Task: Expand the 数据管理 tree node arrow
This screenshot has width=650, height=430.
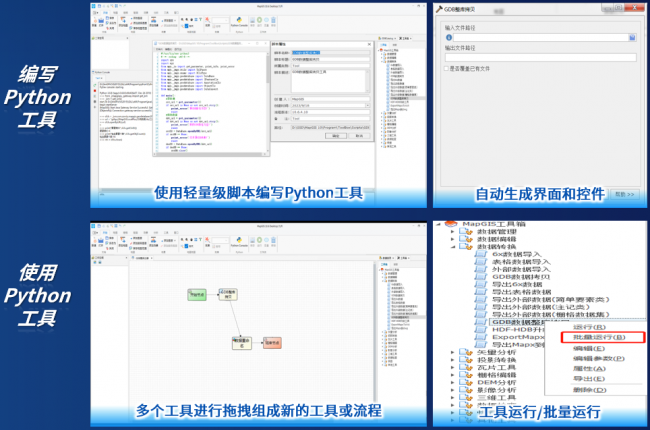Action: (x=453, y=232)
